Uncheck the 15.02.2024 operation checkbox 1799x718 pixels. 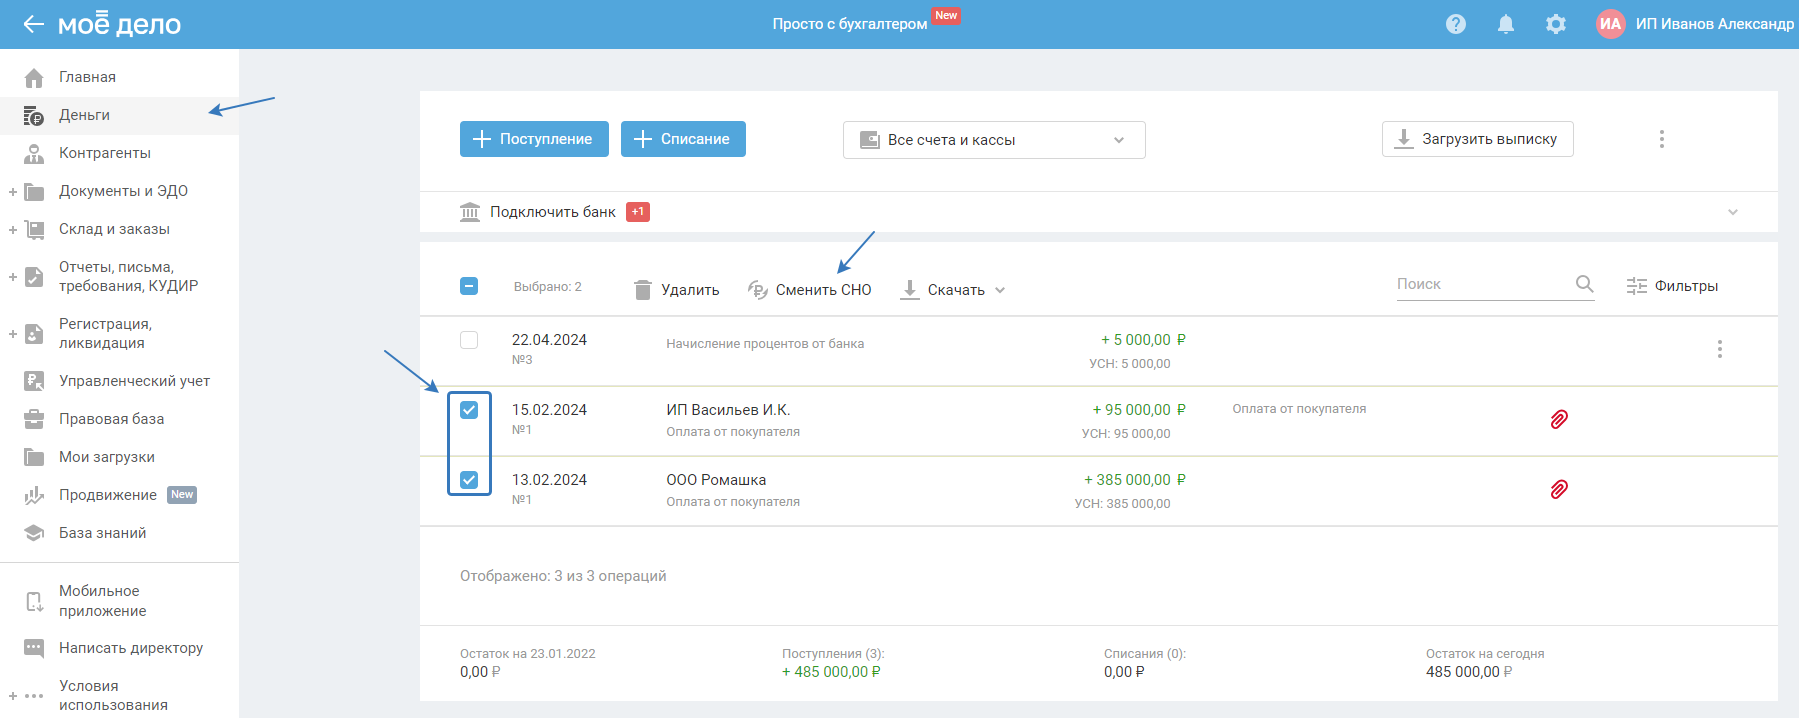(x=469, y=410)
